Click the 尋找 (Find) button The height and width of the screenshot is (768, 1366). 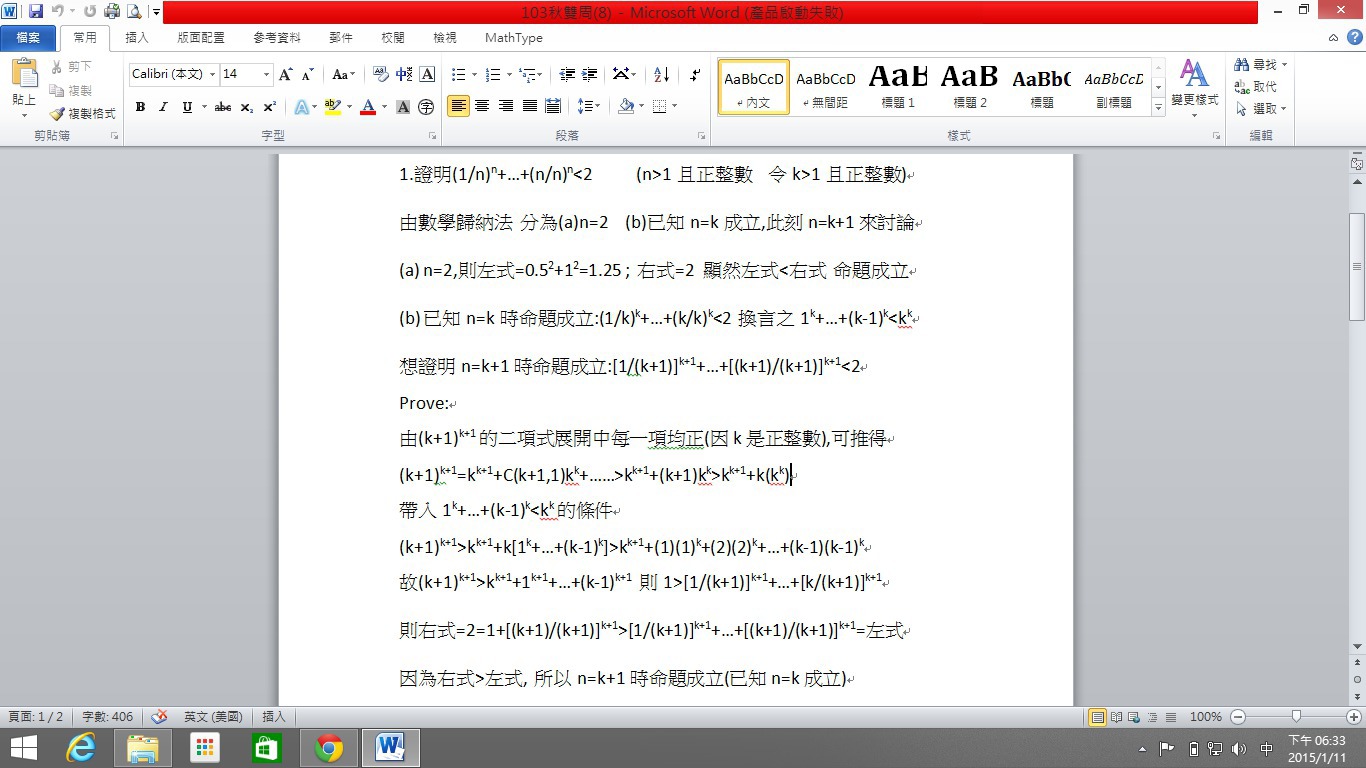[x=1262, y=65]
